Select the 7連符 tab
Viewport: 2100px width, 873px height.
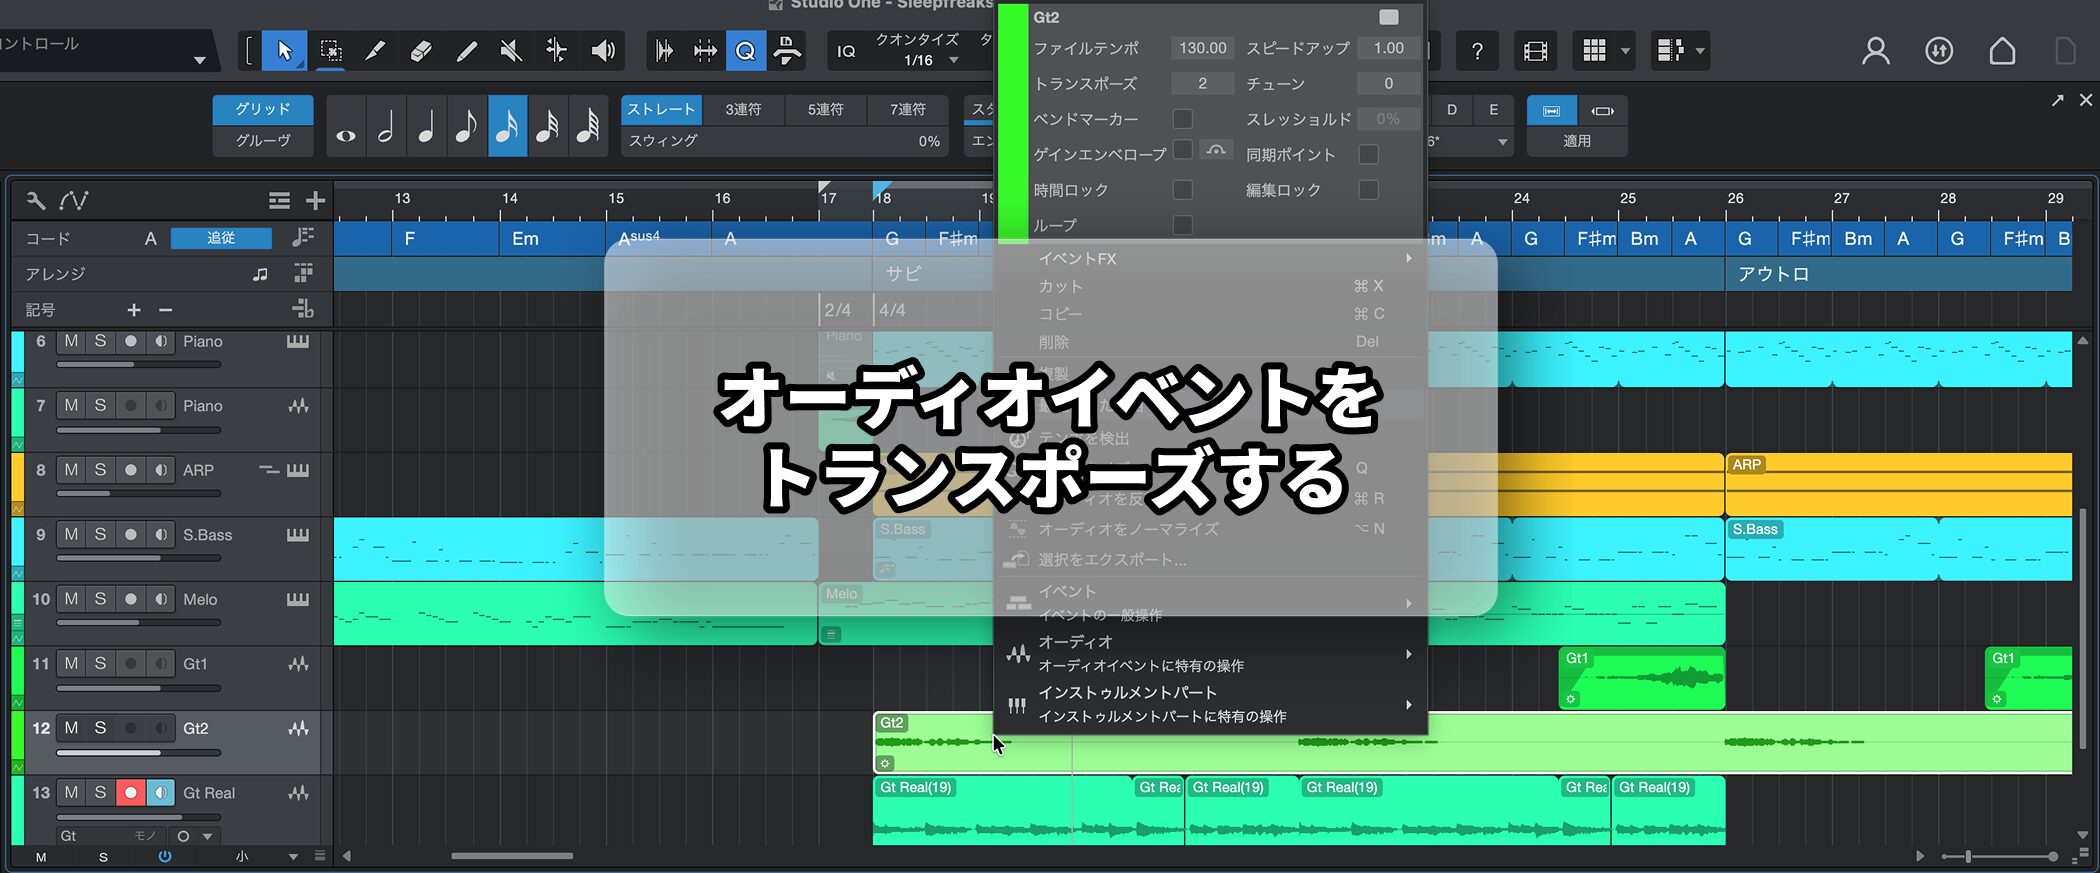pyautogui.click(x=908, y=110)
